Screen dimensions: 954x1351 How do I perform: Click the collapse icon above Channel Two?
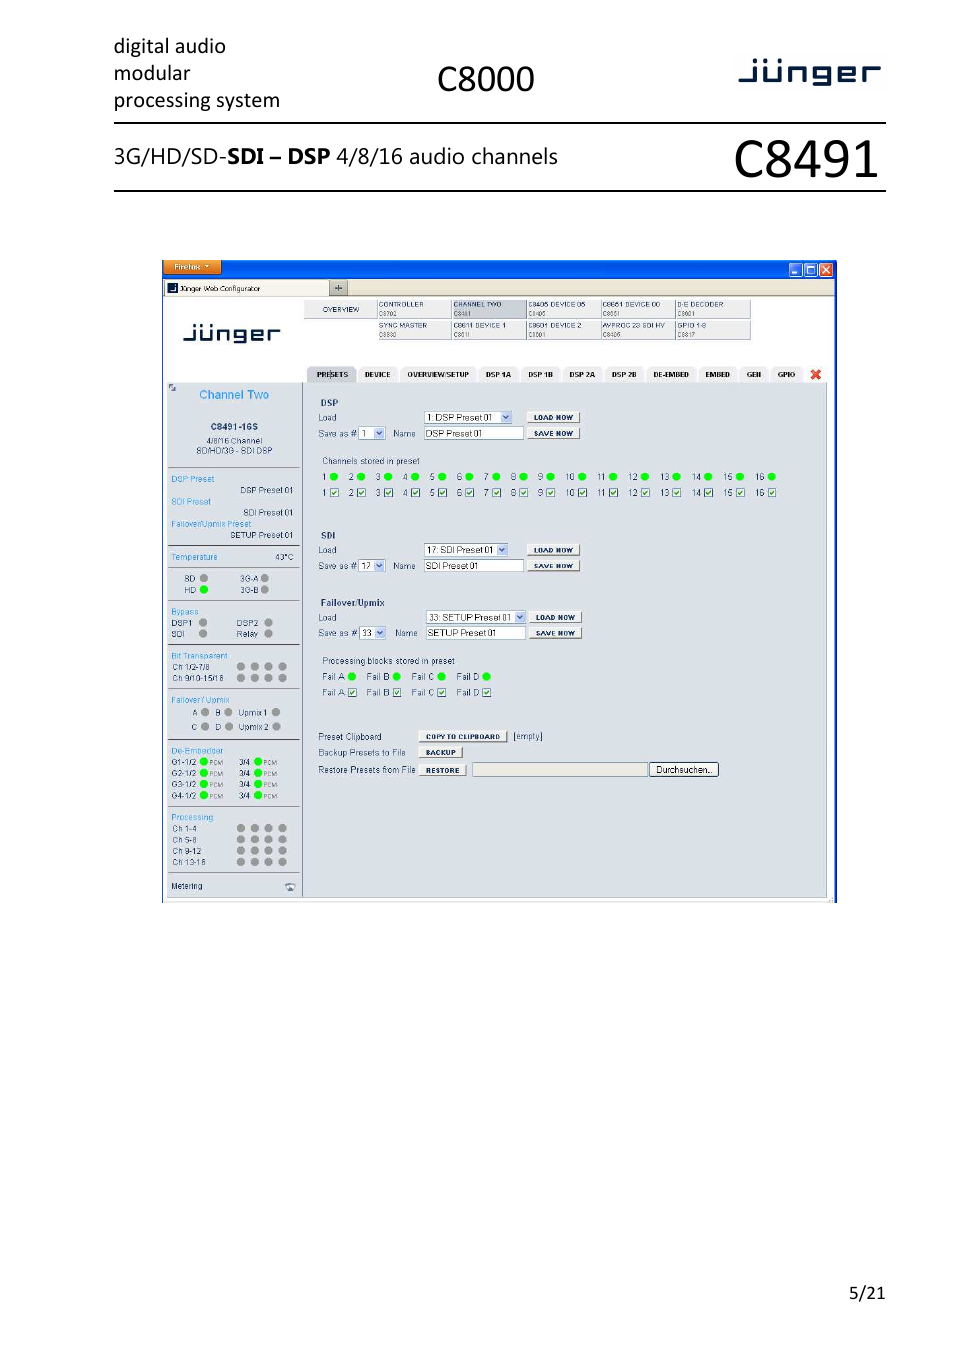(172, 387)
